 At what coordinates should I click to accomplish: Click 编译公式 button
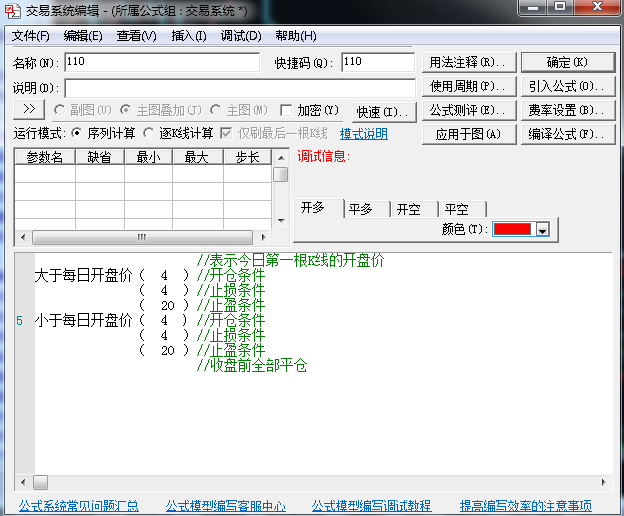pos(567,134)
